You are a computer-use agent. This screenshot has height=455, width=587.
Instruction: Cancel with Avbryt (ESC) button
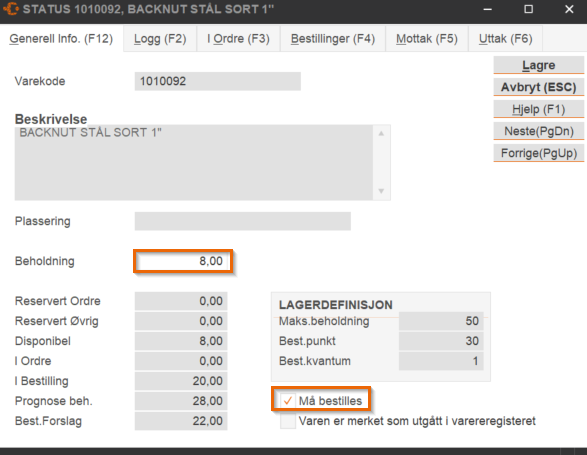(x=539, y=87)
